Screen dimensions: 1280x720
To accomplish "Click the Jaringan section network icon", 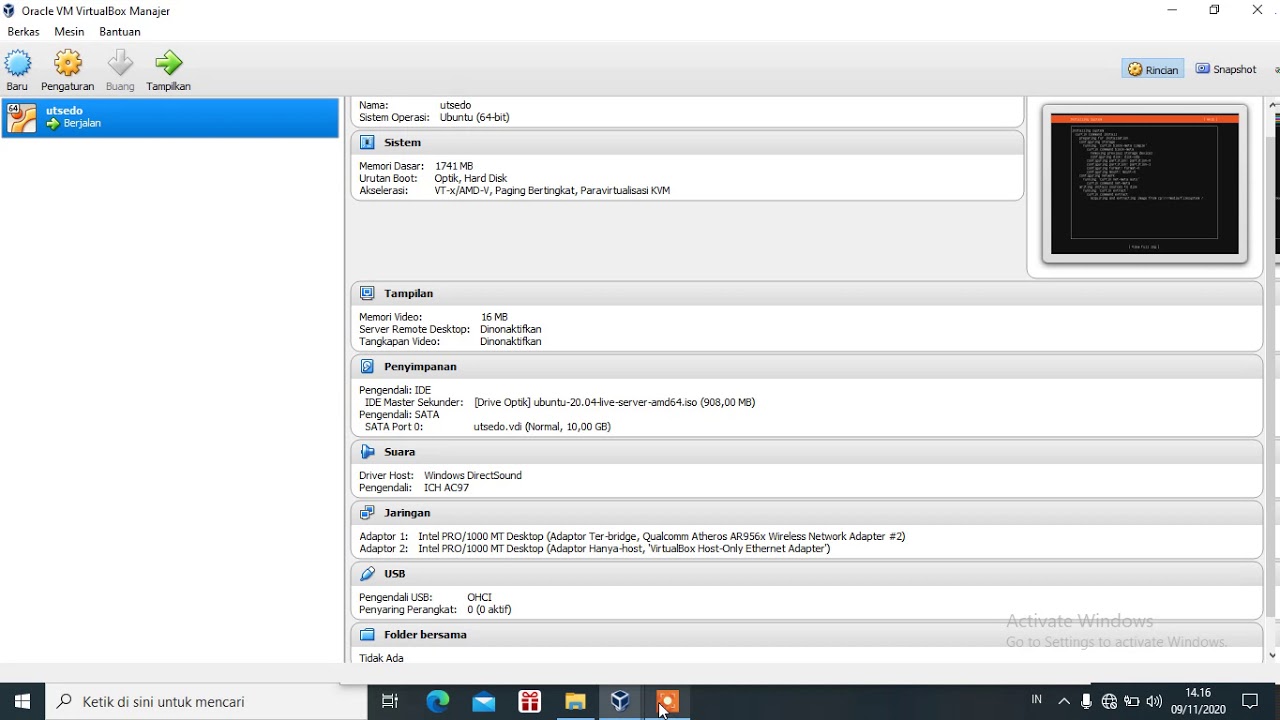I will tap(367, 513).
